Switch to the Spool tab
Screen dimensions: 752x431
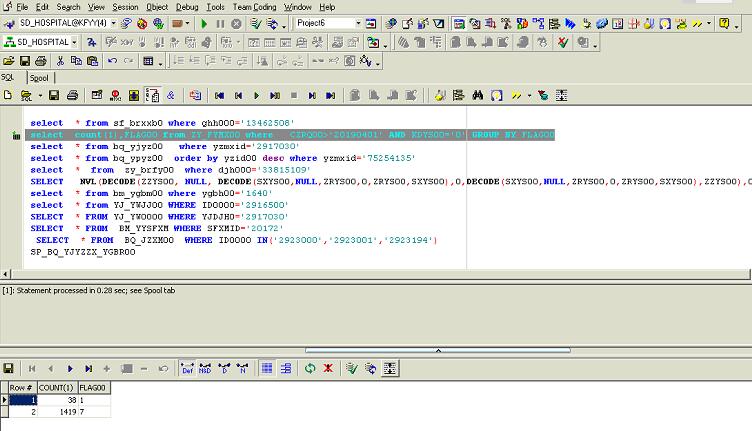pos(39,77)
